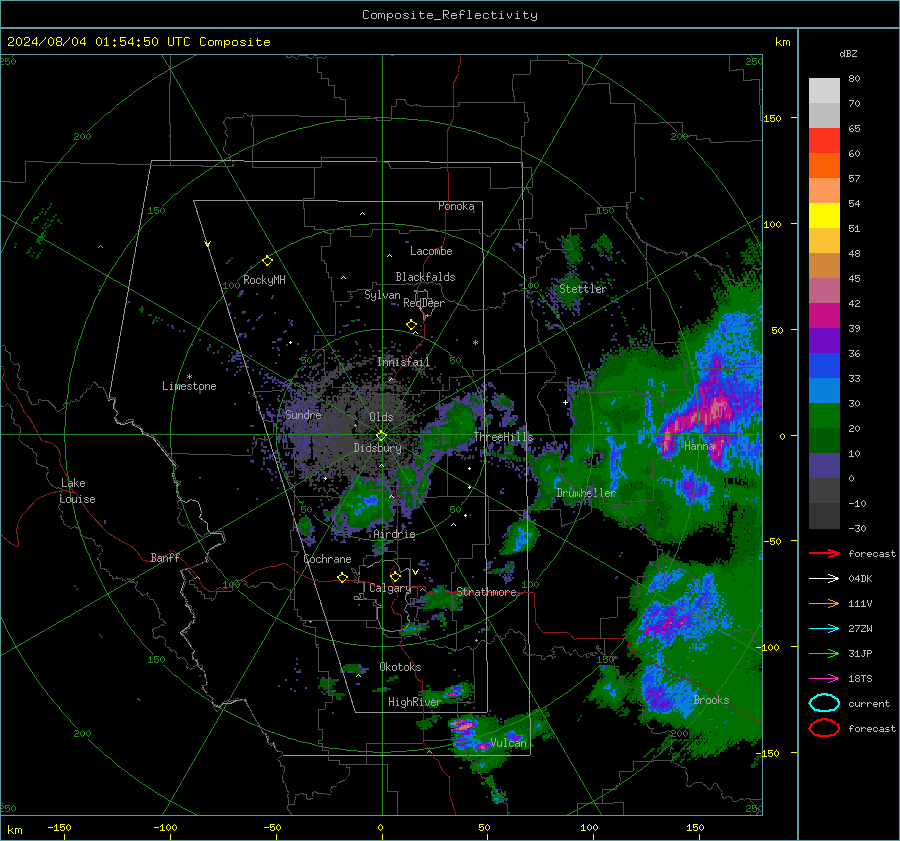900x841 pixels.
Task: Pick the red 60-65 dBZ swatch
Action: [x=824, y=141]
